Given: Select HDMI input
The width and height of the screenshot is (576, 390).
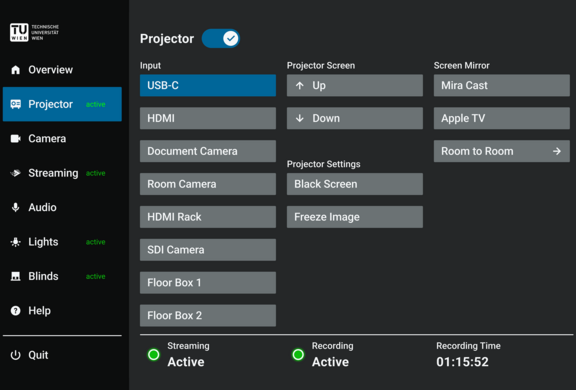Looking at the screenshot, I should 208,118.
